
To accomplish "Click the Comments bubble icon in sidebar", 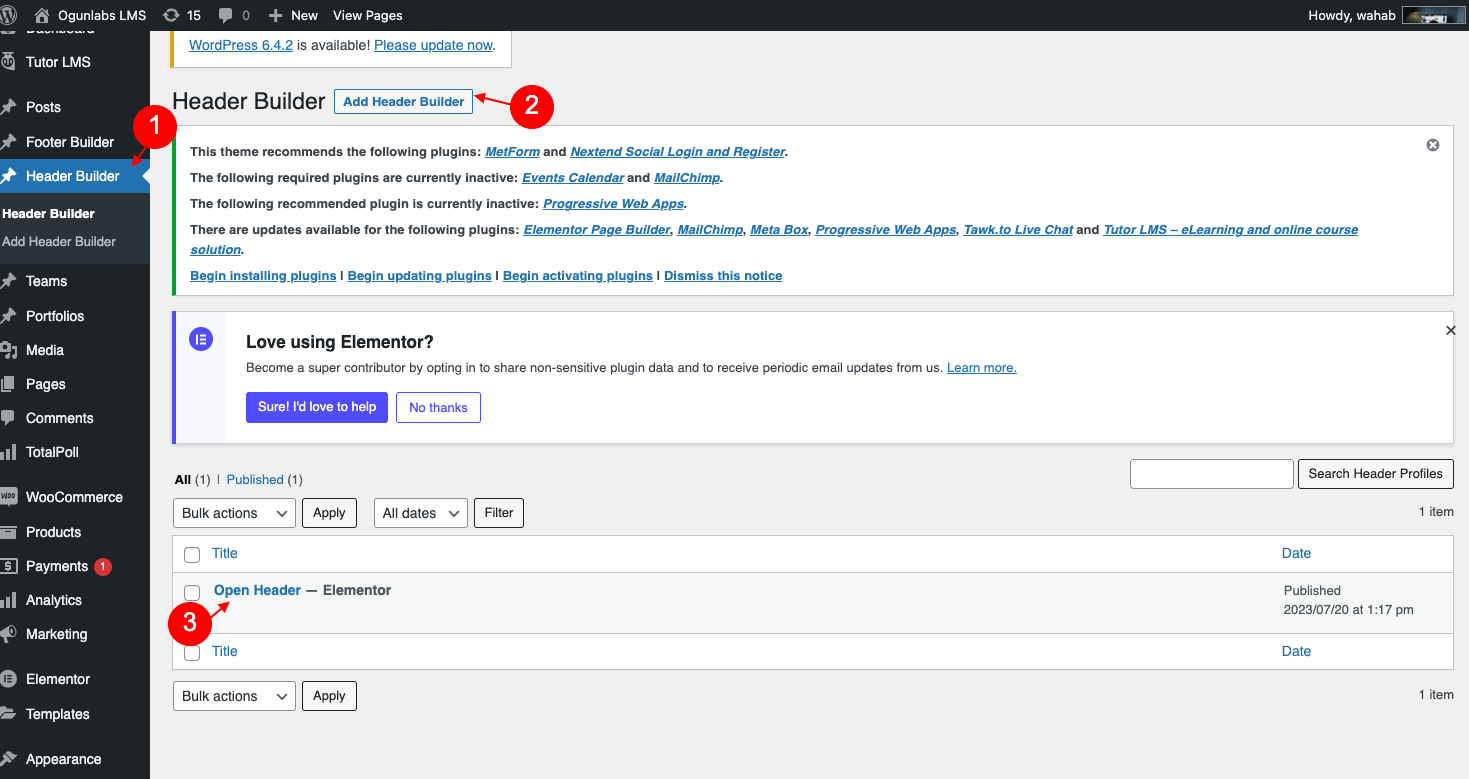I will 9,418.
